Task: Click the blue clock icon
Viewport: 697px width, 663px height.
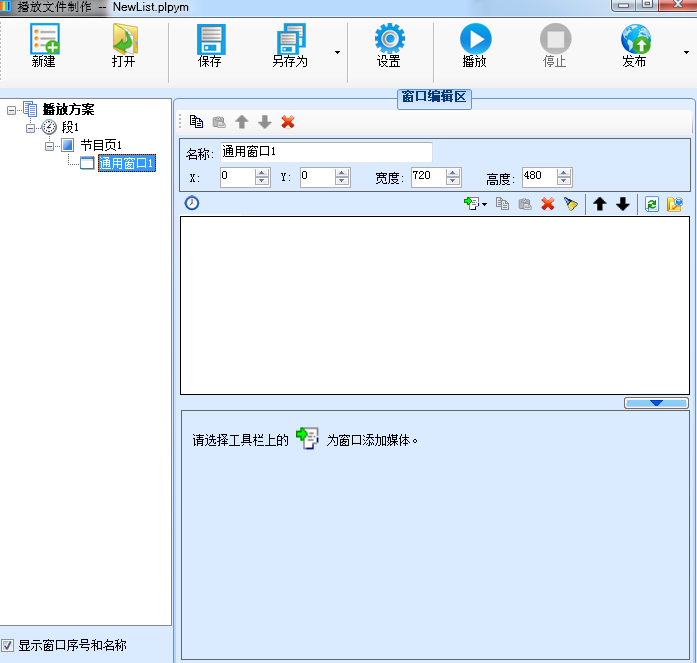Action: point(192,203)
